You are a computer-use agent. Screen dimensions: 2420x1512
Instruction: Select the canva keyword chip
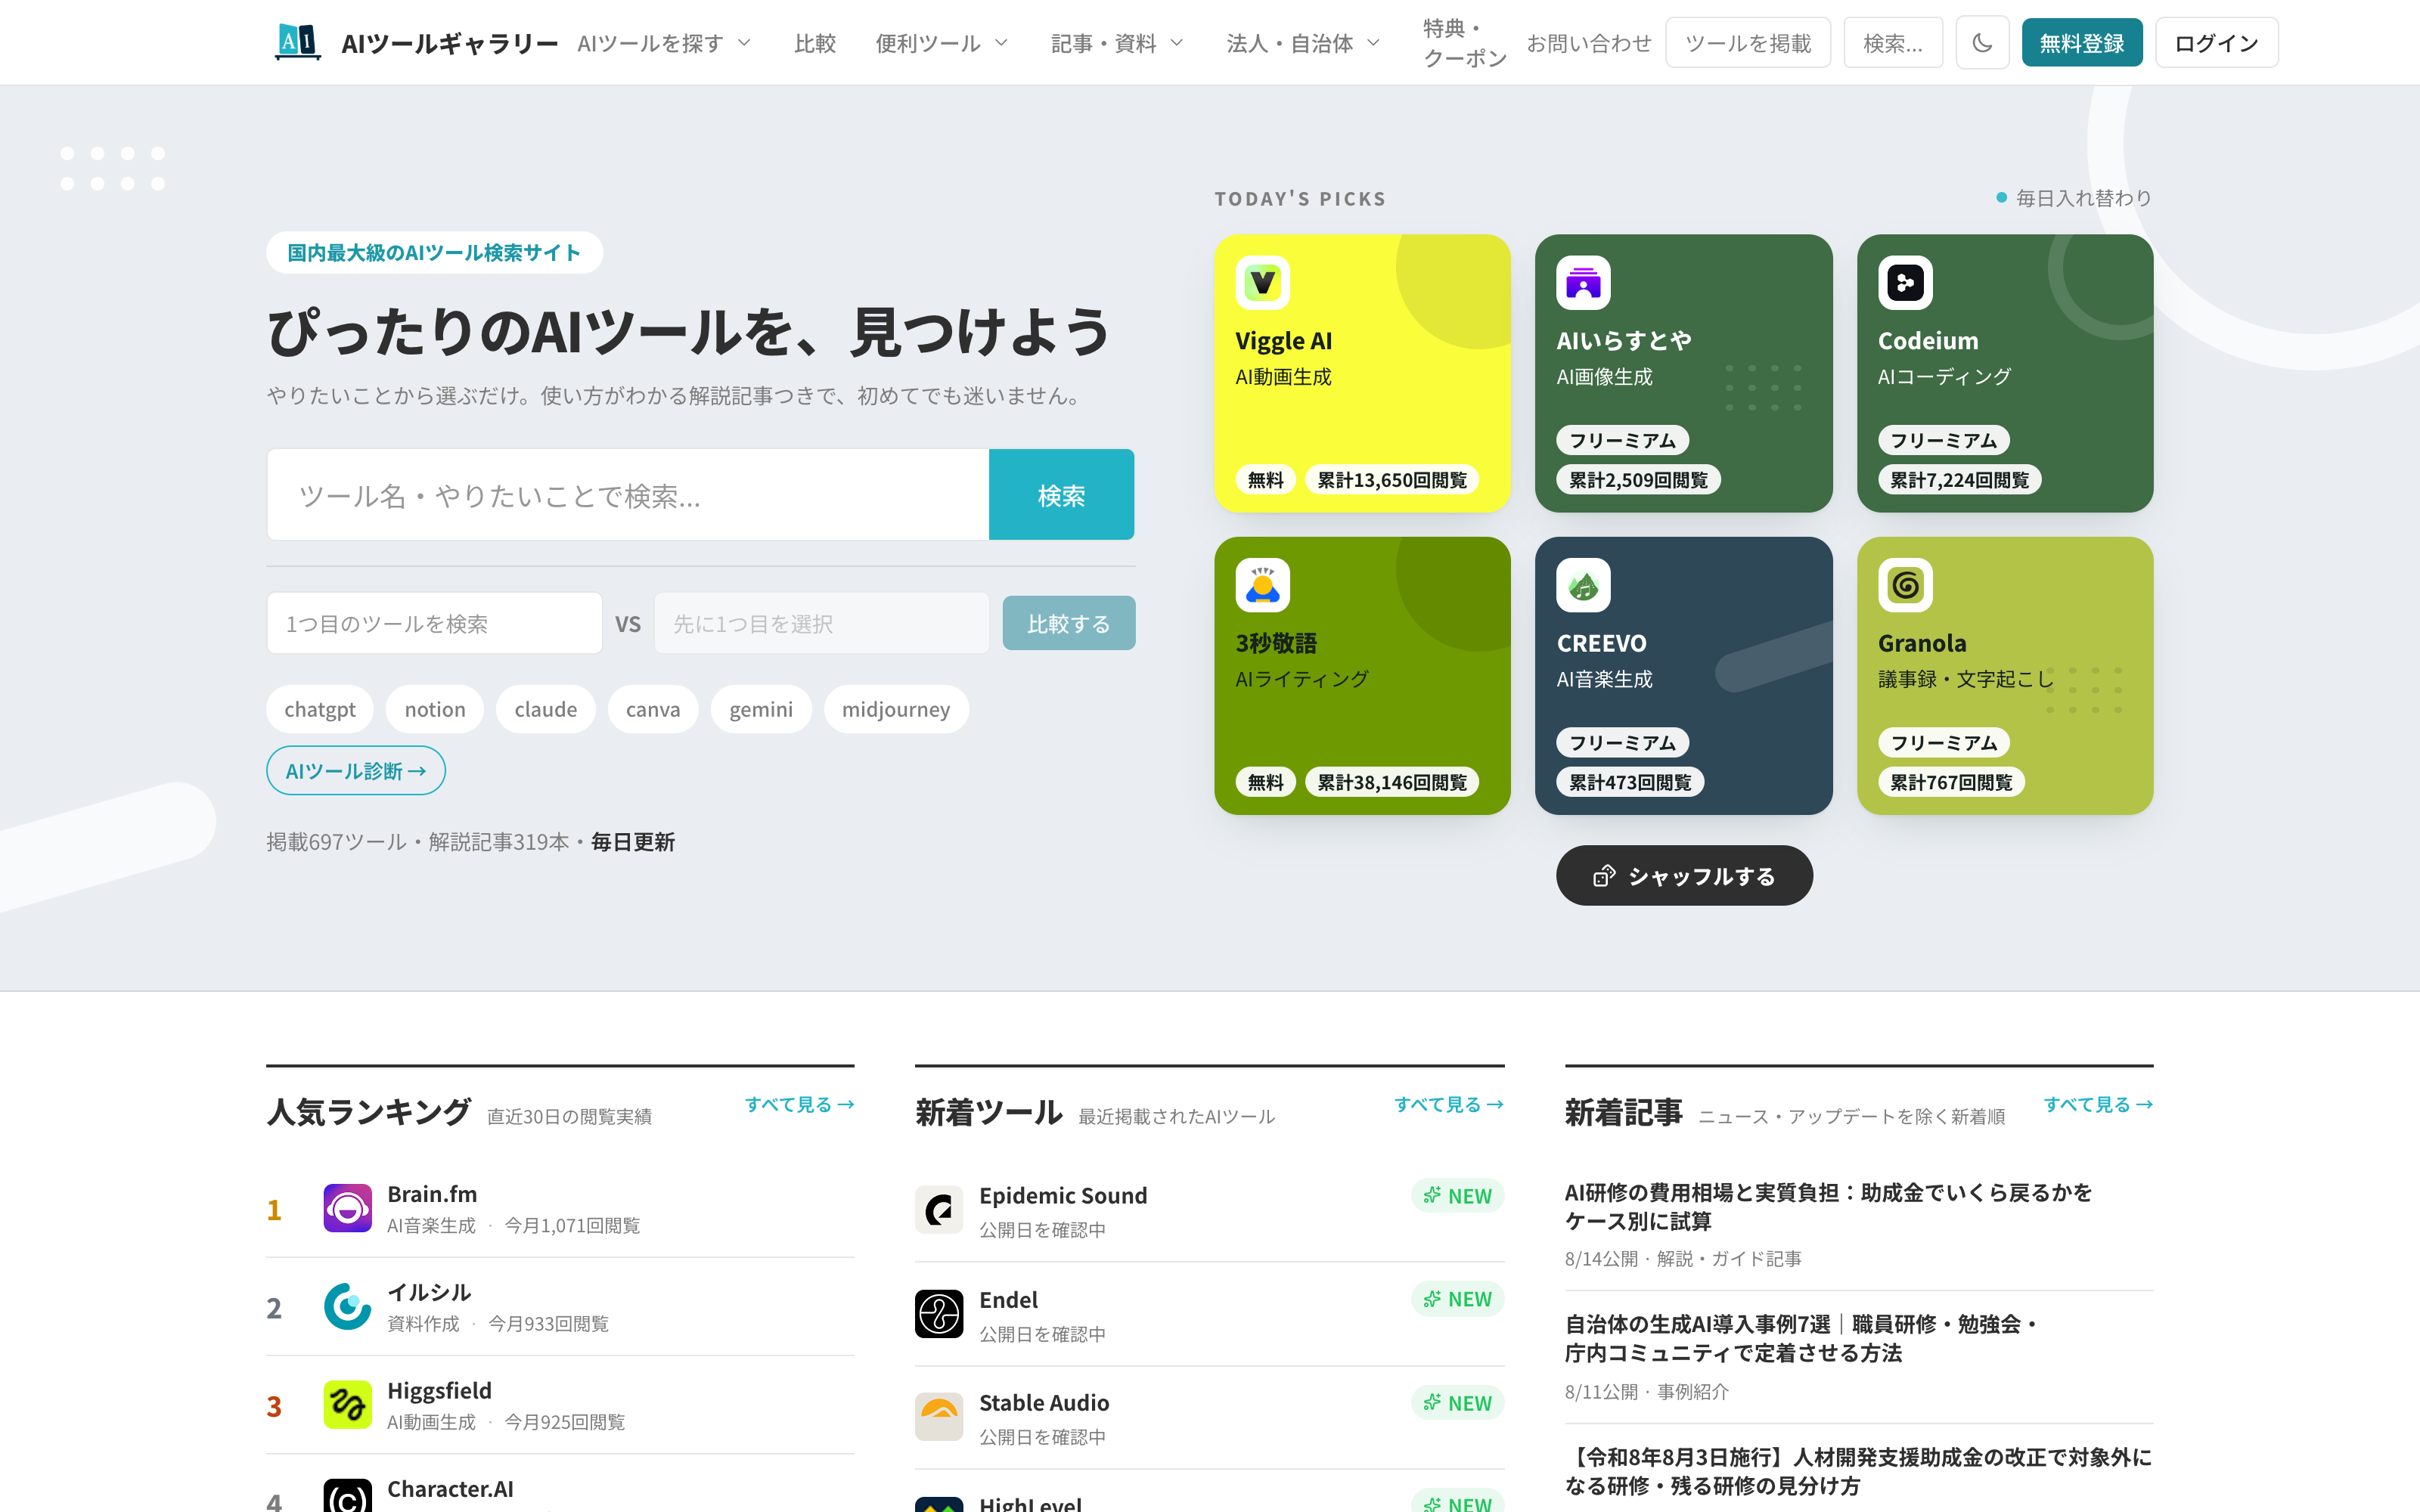pyautogui.click(x=653, y=709)
